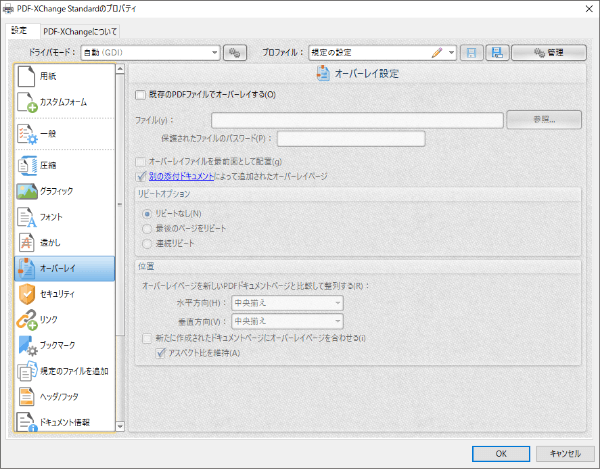Click the ファイル(y) path input field
This screenshot has width=600, height=469.
[357, 121]
